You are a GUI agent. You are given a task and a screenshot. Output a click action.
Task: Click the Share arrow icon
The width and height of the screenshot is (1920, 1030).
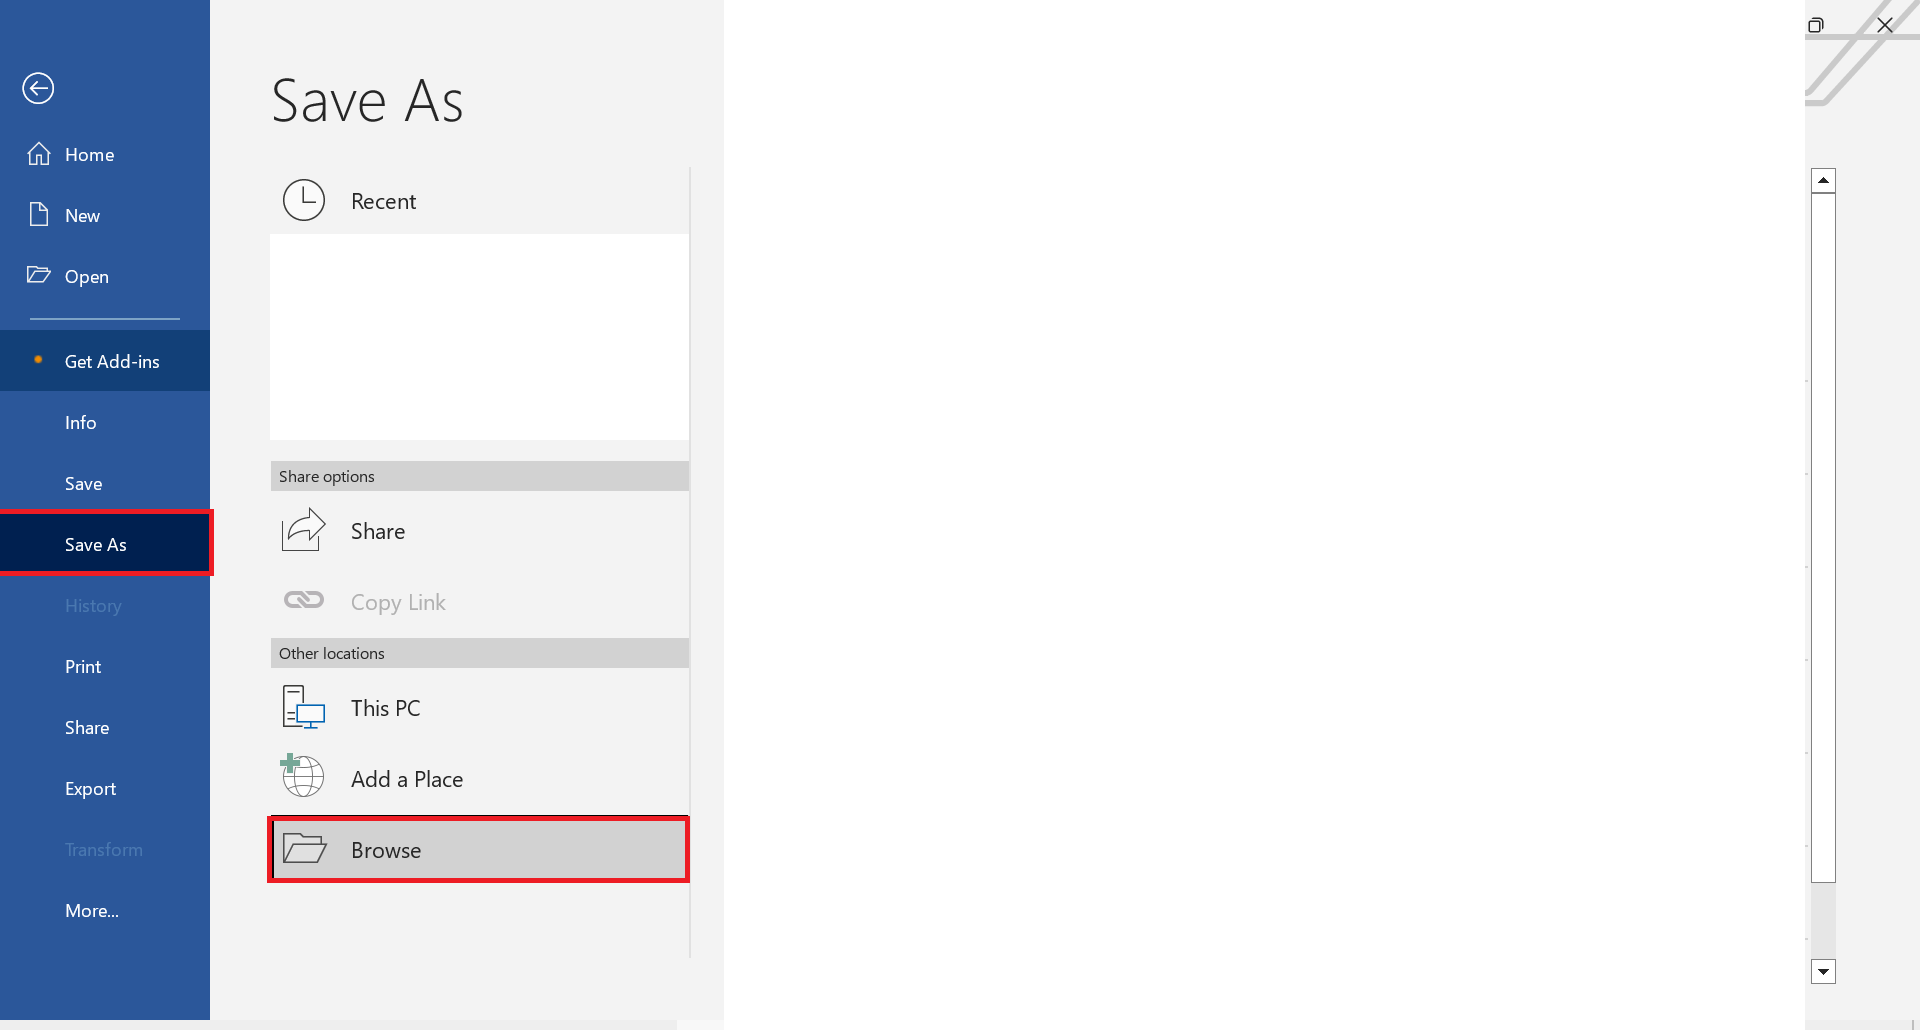coord(304,530)
